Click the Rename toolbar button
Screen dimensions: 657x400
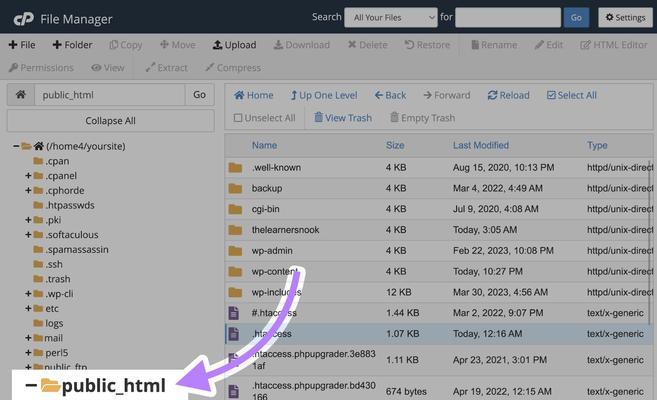point(494,45)
